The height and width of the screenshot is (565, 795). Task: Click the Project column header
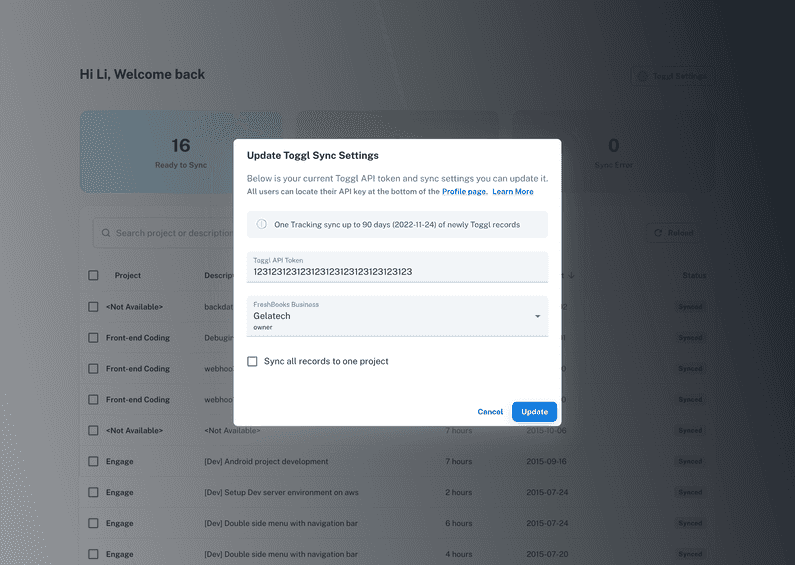tap(128, 275)
